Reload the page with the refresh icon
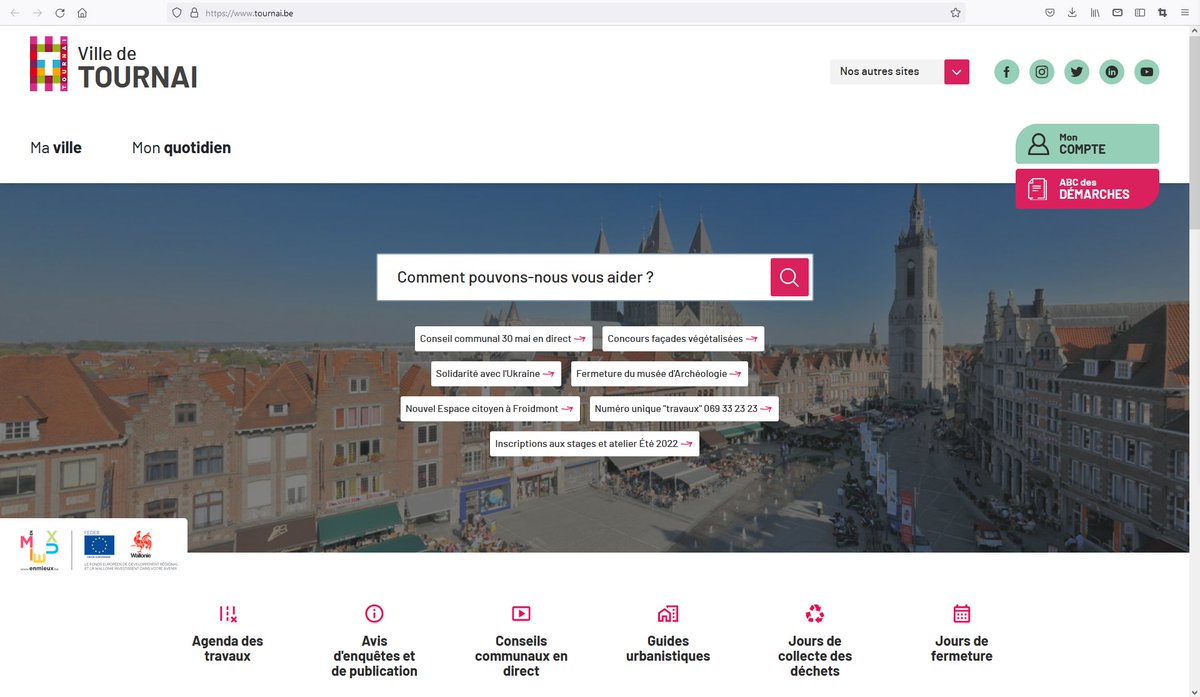 (60, 13)
